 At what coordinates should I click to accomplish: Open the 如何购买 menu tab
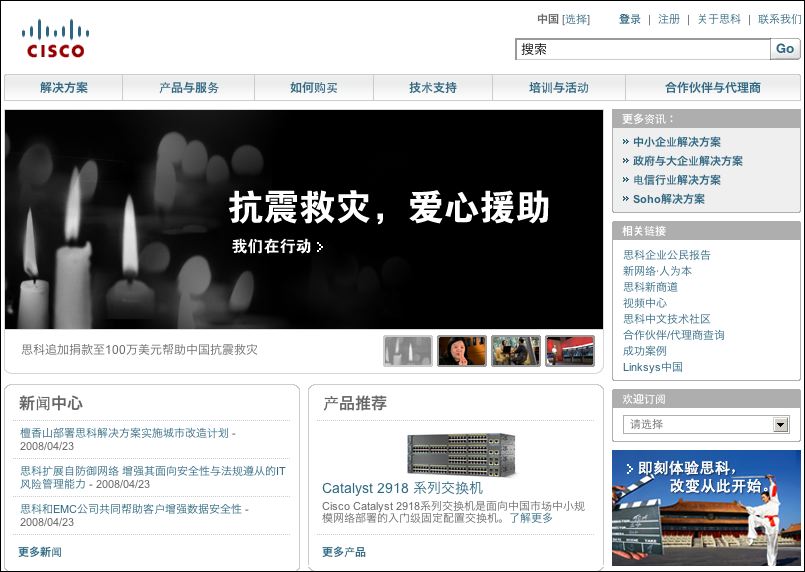(x=314, y=88)
